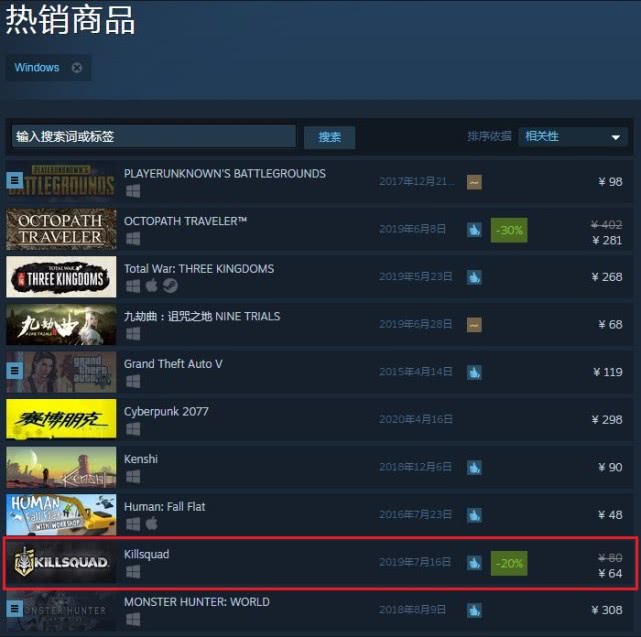Click the mixed review icon for NINE TRIALS
Viewport: 641px width, 637px height.
point(474,325)
